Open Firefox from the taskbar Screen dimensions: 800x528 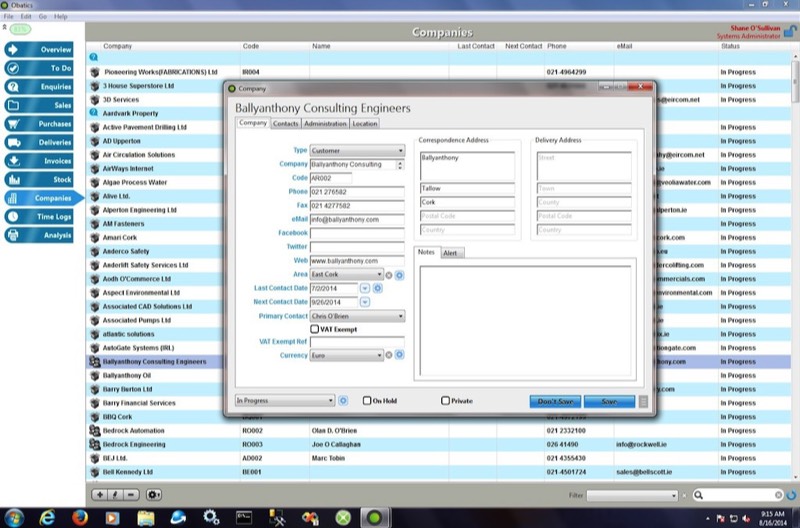[80, 517]
